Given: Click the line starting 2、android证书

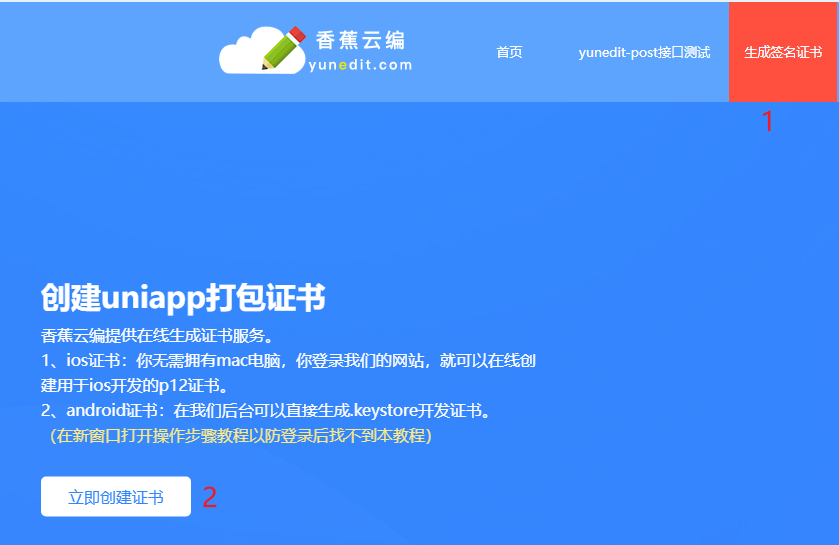Looking at the screenshot, I should click(267, 411).
